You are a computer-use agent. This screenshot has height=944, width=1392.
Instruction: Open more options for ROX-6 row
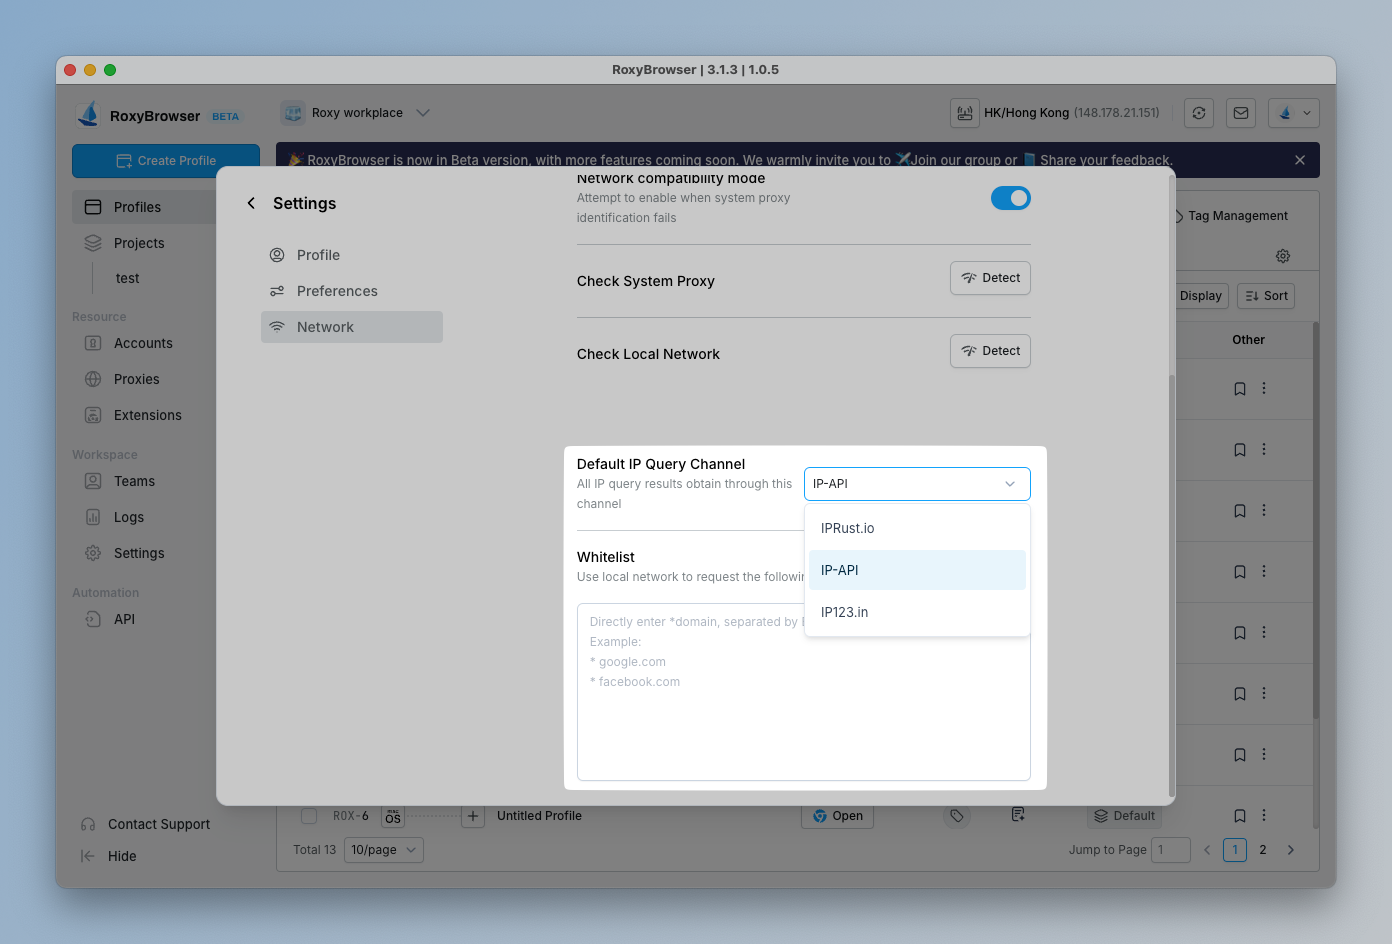coord(1264,815)
